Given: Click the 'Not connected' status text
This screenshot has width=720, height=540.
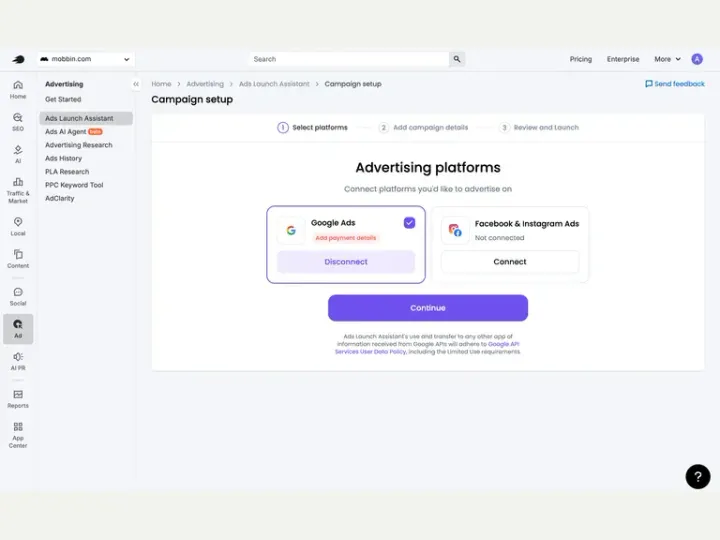Looking at the screenshot, I should pyautogui.click(x=499, y=238).
